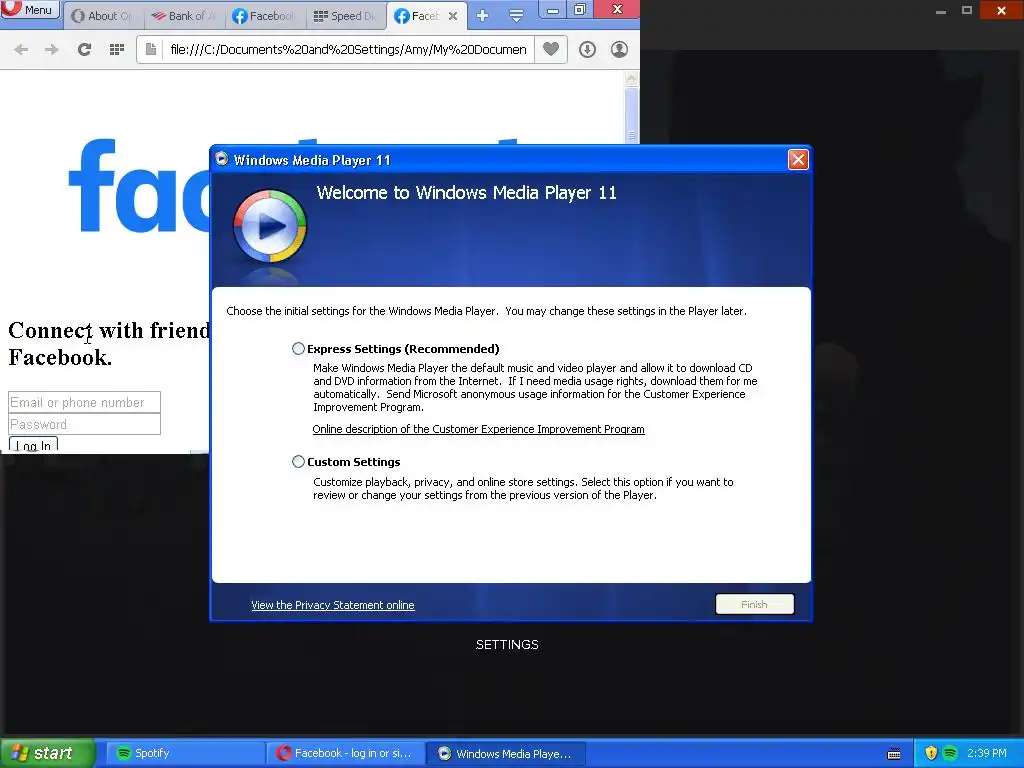Close the Windows Media Player 11 dialog
This screenshot has width=1024, height=768.
click(x=798, y=159)
